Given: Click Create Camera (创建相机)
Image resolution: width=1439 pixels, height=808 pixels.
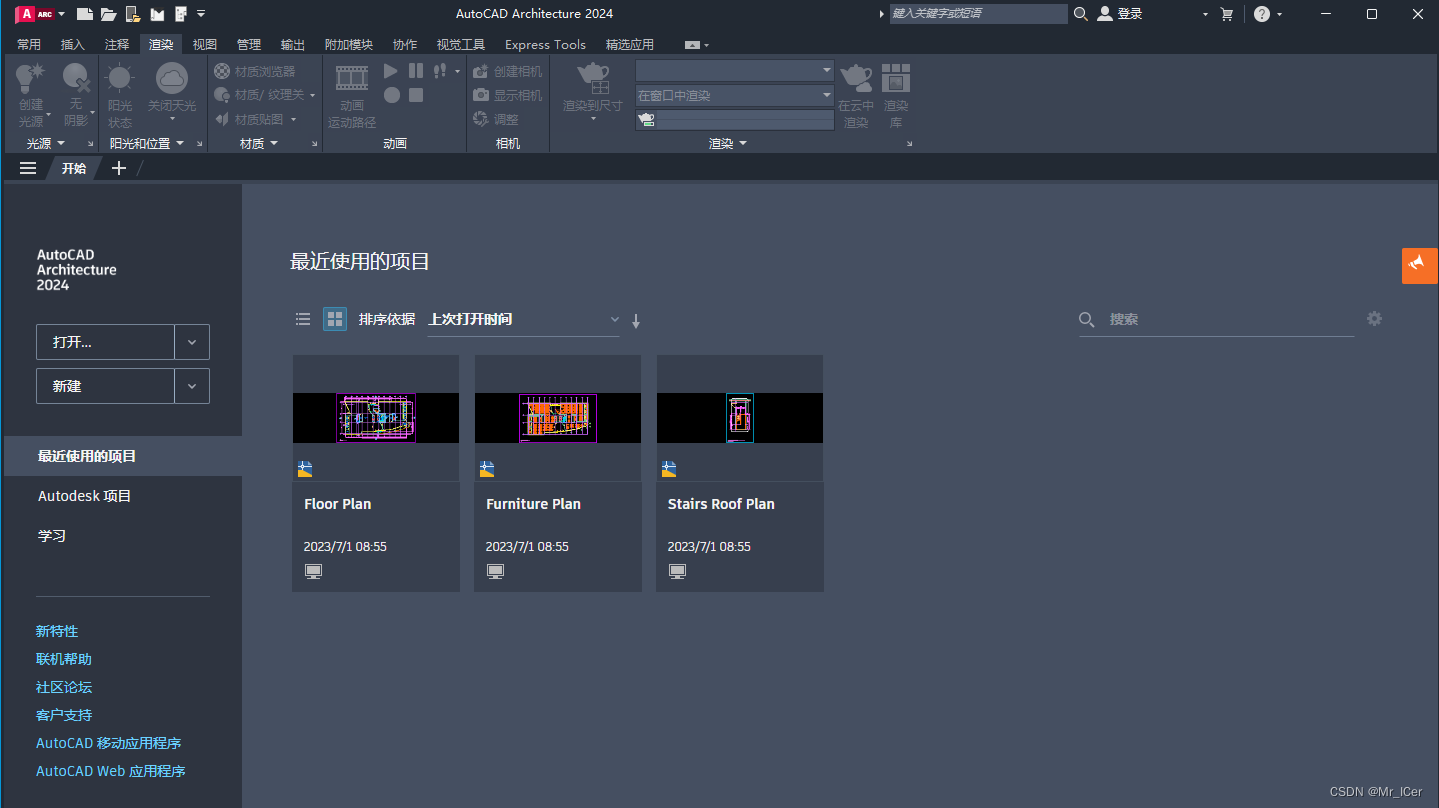Looking at the screenshot, I should [x=508, y=72].
